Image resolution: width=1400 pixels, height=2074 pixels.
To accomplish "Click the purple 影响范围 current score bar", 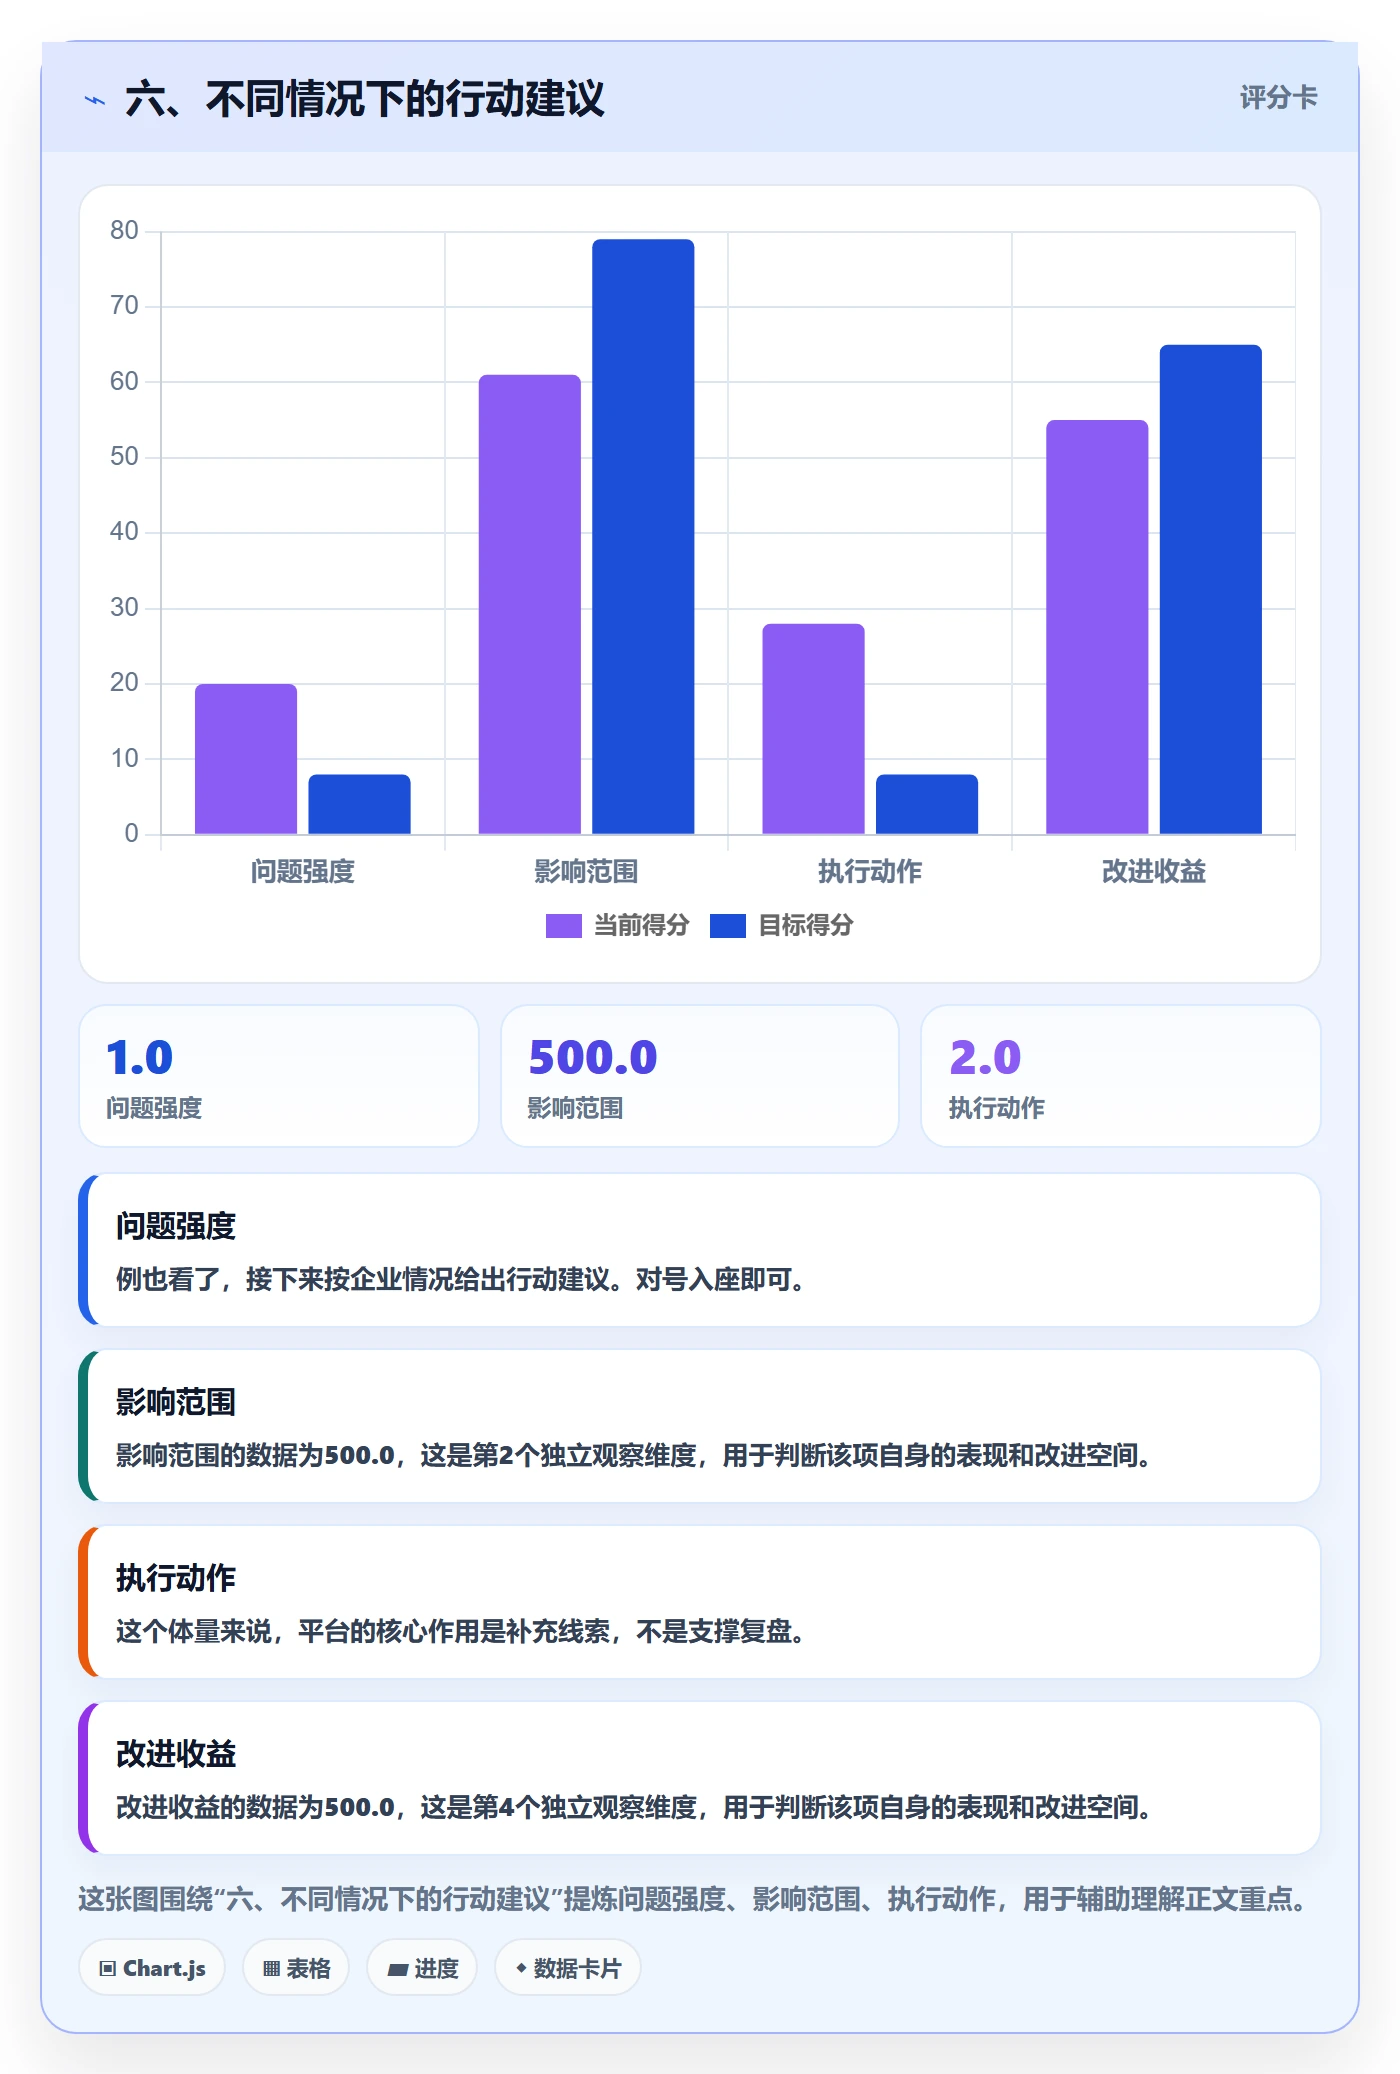I will [x=530, y=604].
